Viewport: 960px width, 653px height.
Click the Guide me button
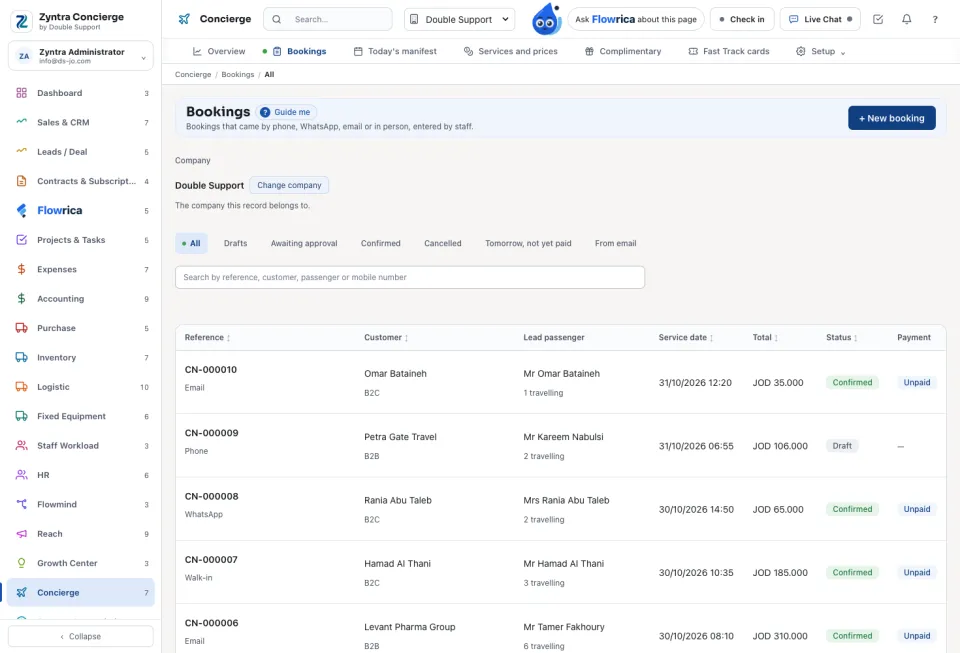coord(286,112)
